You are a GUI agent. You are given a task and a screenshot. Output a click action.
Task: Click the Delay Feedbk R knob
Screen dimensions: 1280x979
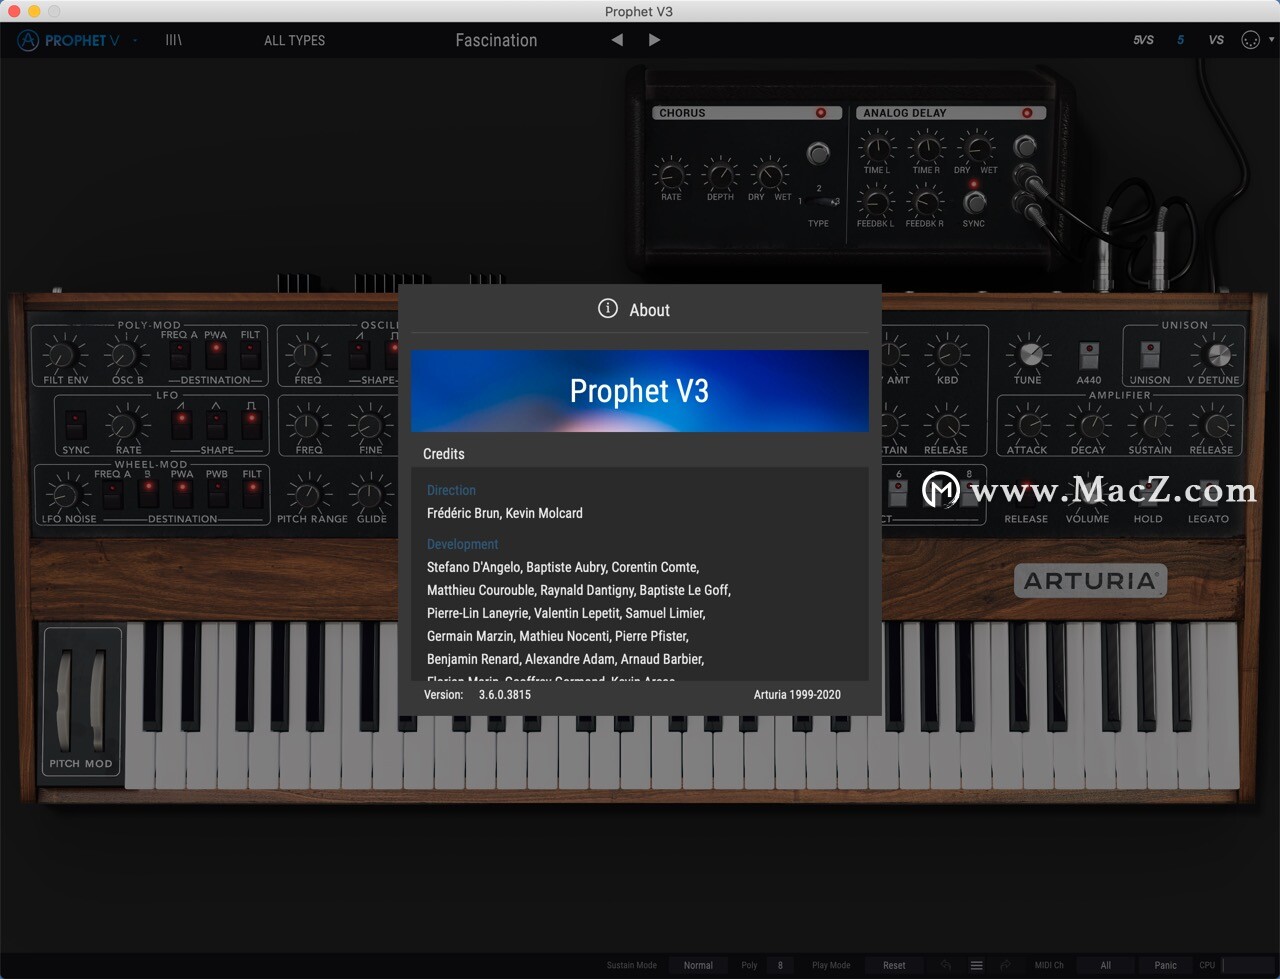(925, 202)
